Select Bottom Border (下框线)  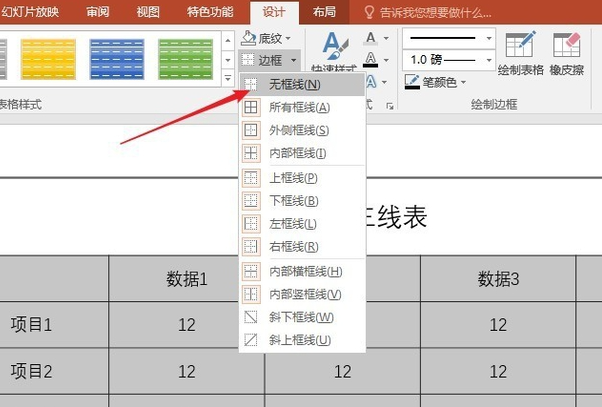(x=302, y=201)
